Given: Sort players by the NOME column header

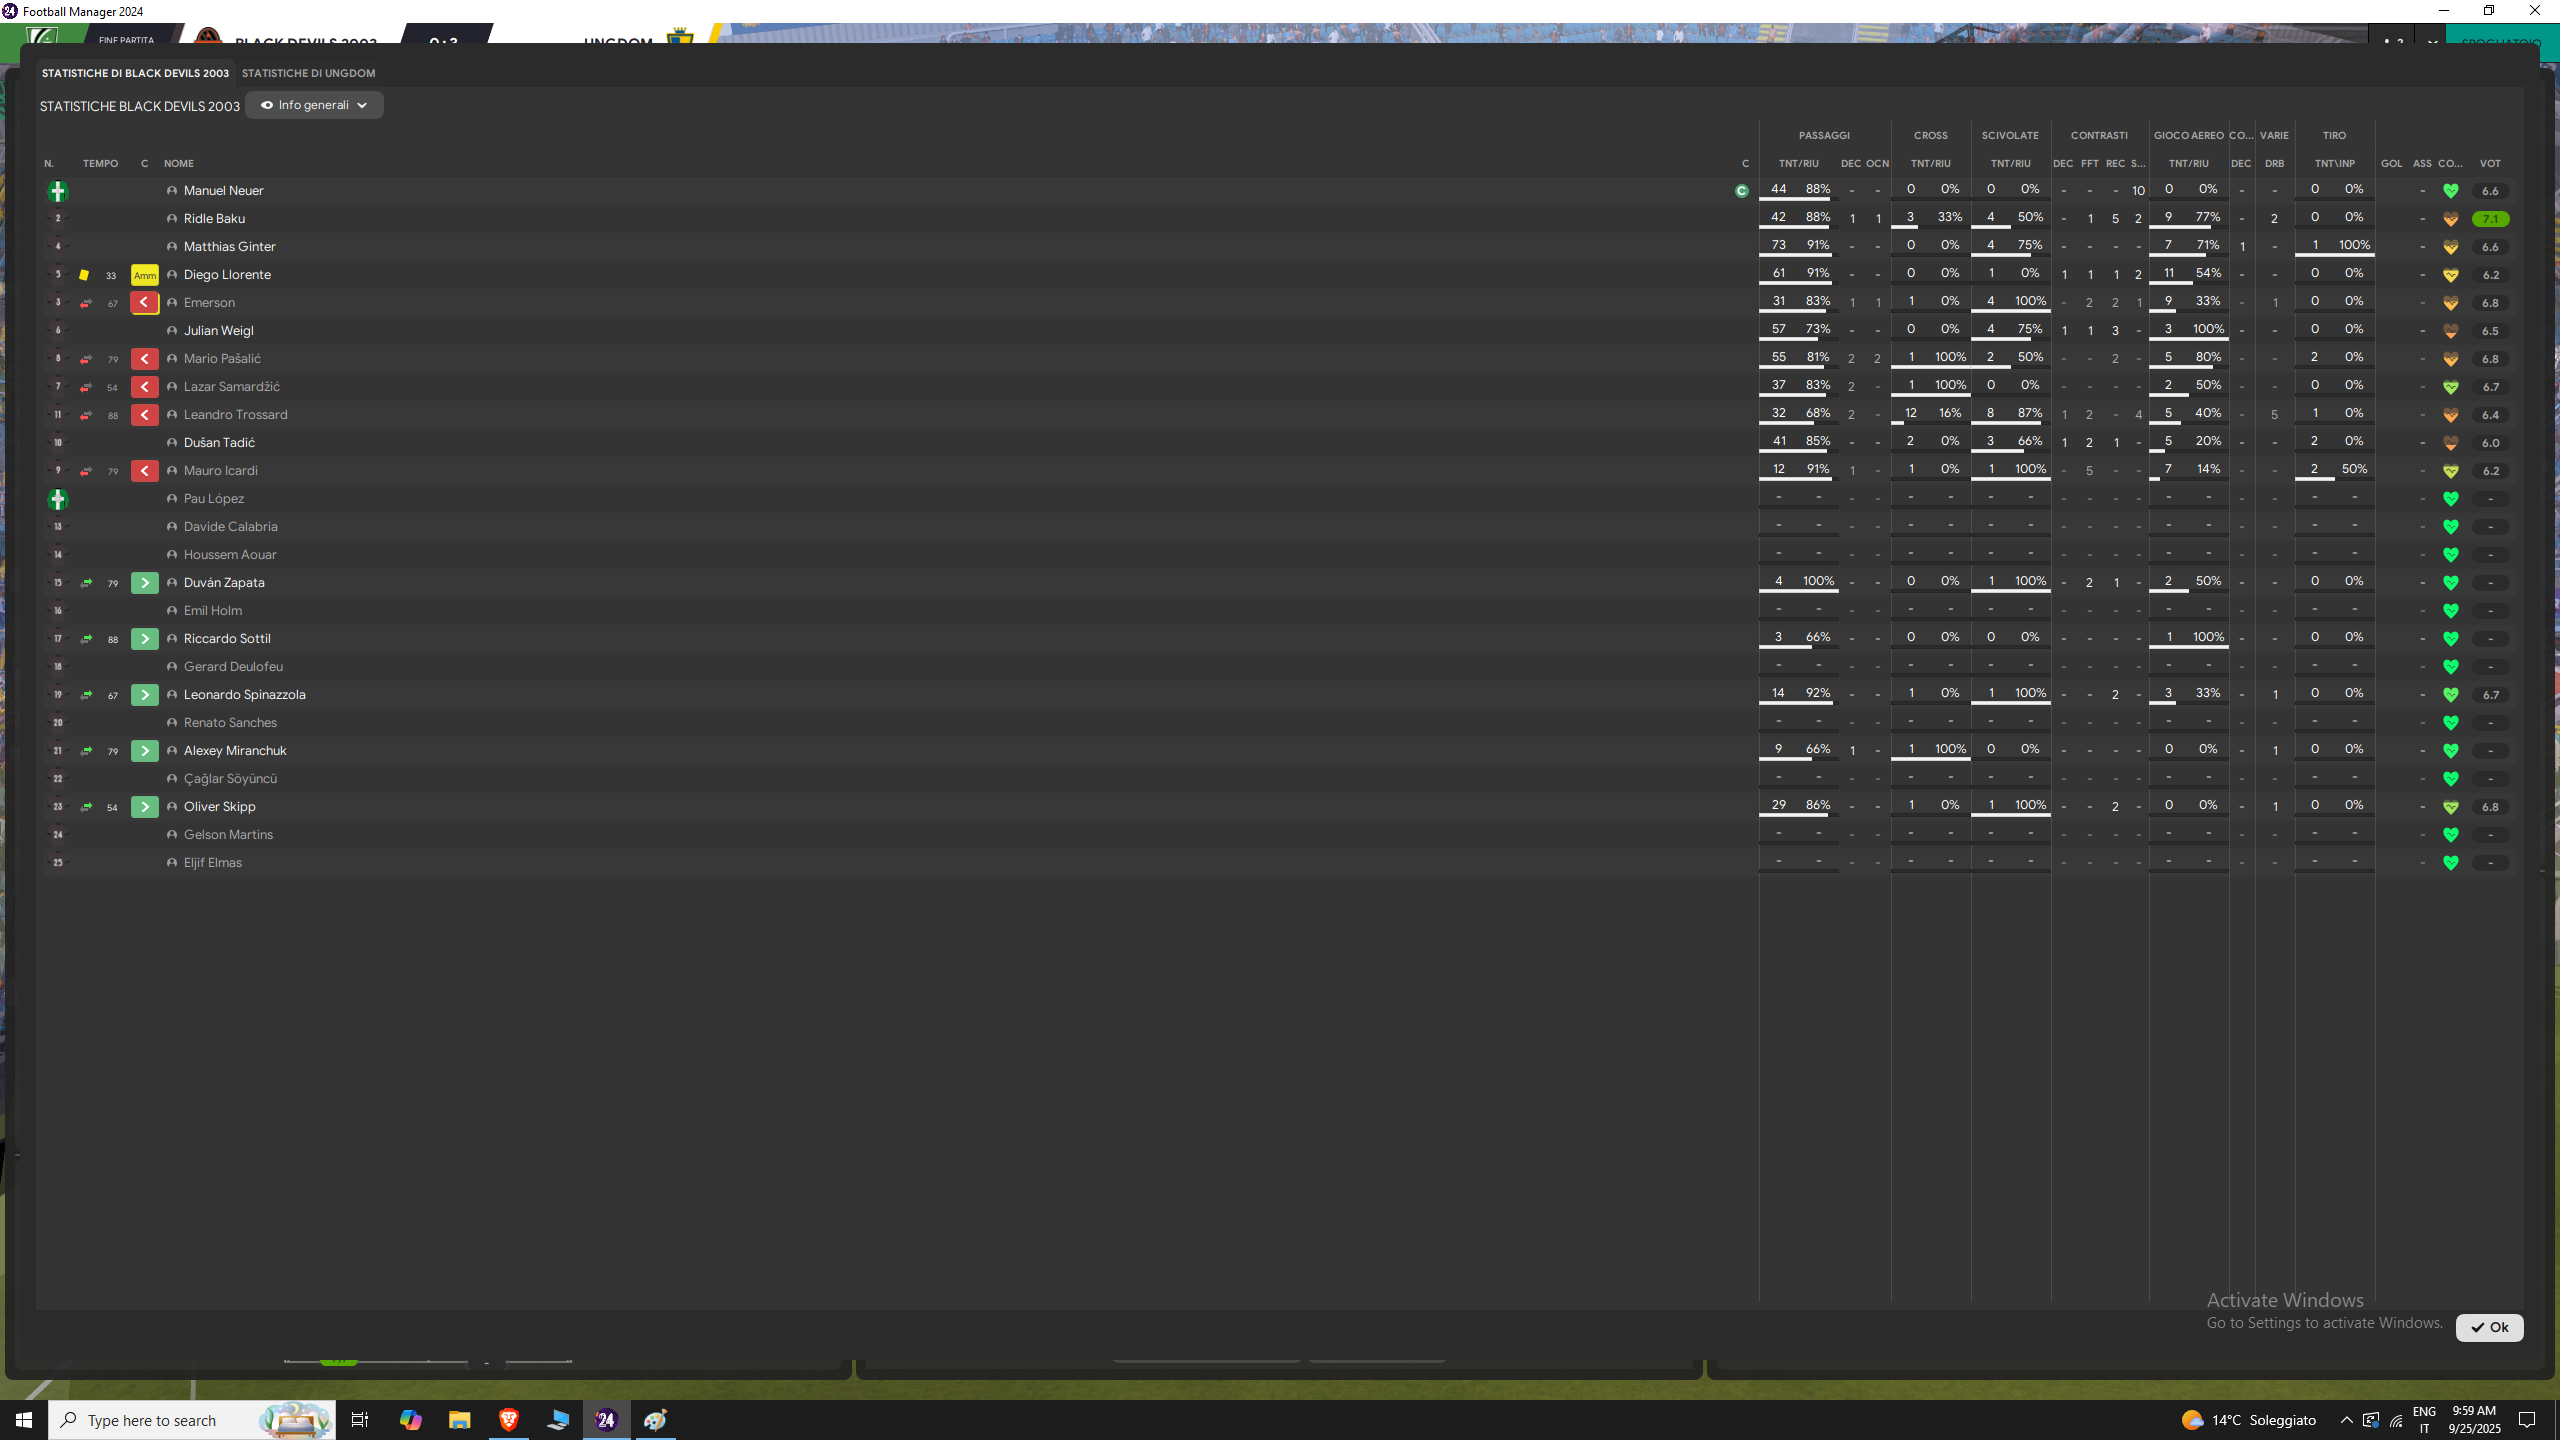Looking at the screenshot, I should tap(179, 163).
